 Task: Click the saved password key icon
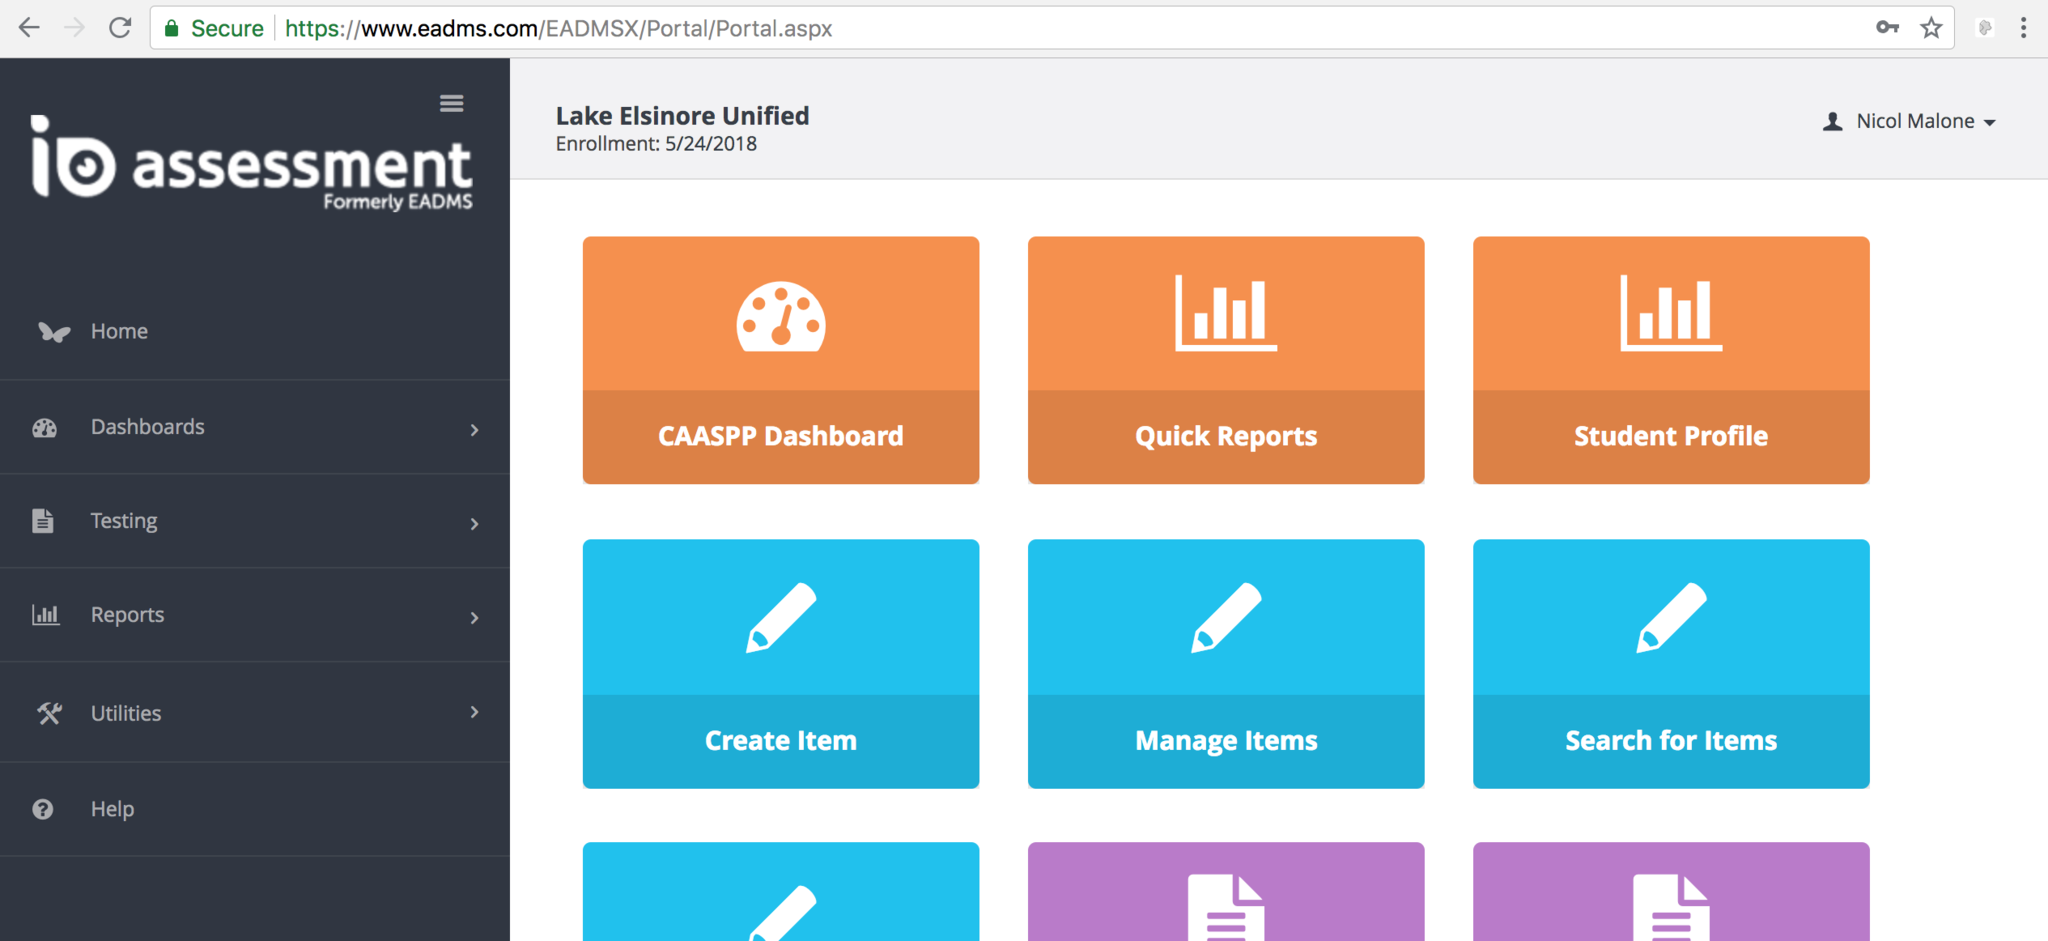point(1887,28)
